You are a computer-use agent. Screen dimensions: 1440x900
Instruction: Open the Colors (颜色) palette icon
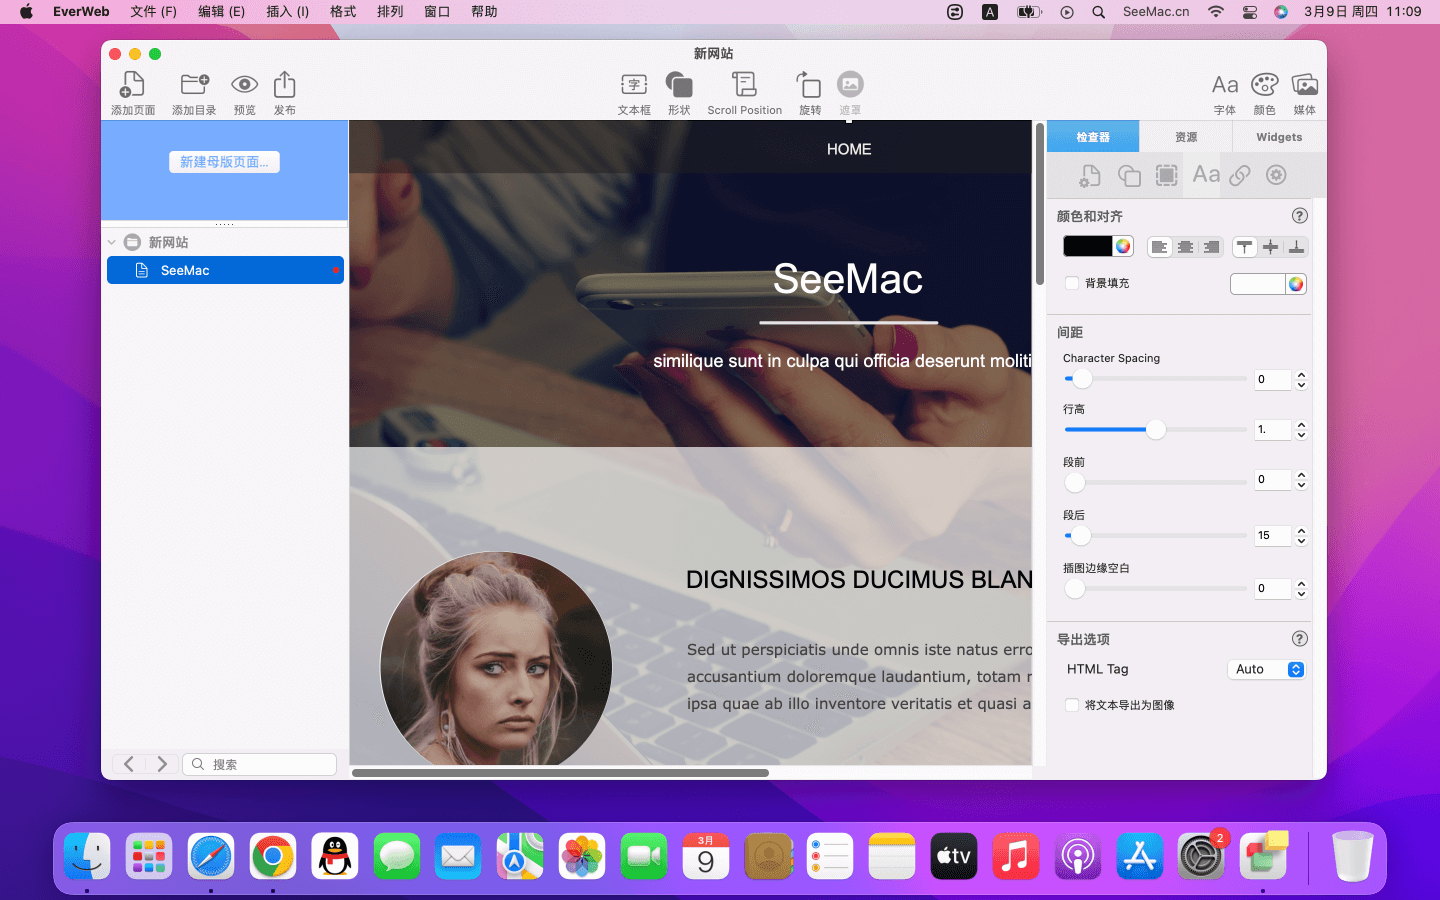coord(1264,86)
